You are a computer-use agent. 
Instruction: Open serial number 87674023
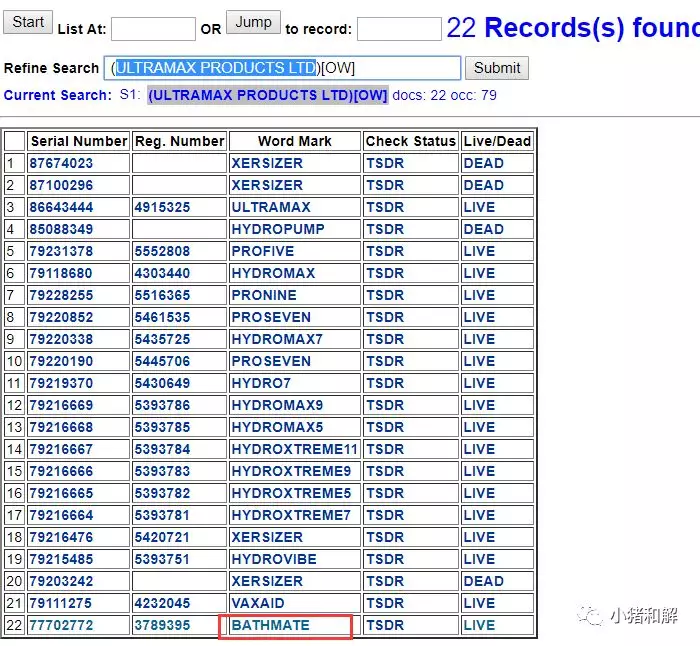(61, 163)
